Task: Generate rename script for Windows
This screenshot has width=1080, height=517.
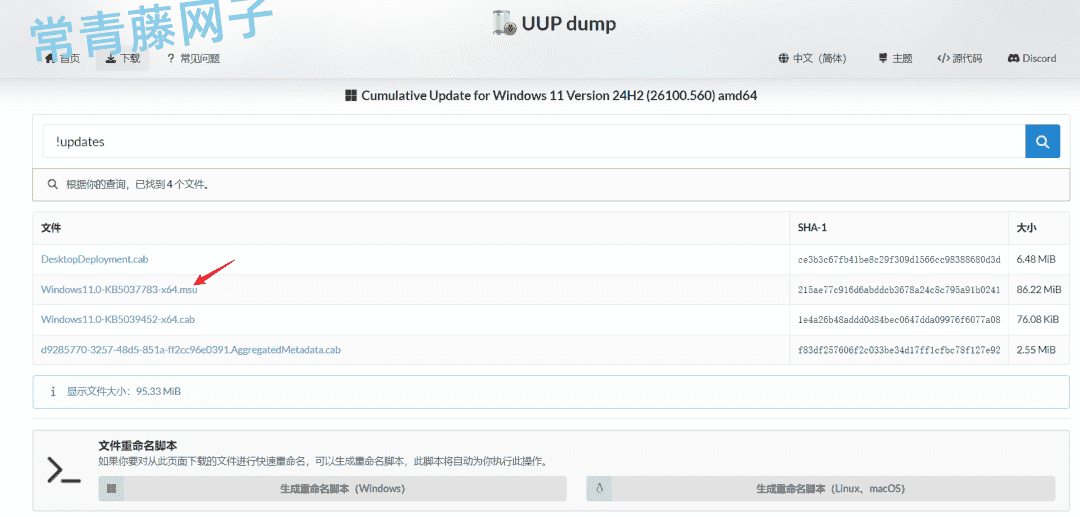Action: tap(333, 489)
